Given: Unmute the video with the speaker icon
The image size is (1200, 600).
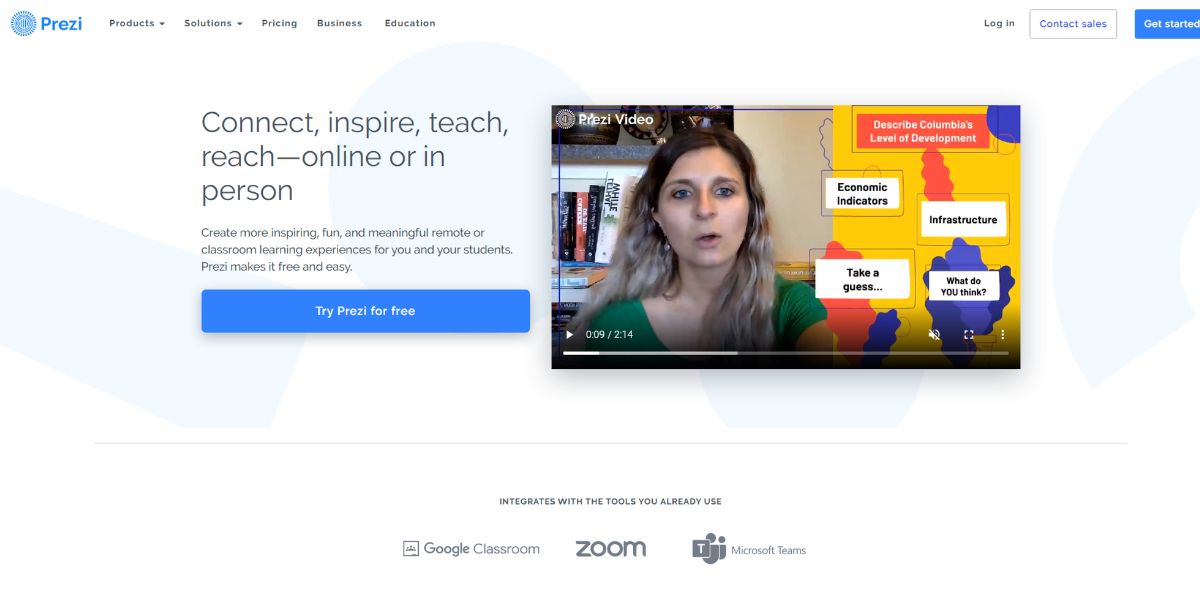Looking at the screenshot, I should pyautogui.click(x=934, y=335).
